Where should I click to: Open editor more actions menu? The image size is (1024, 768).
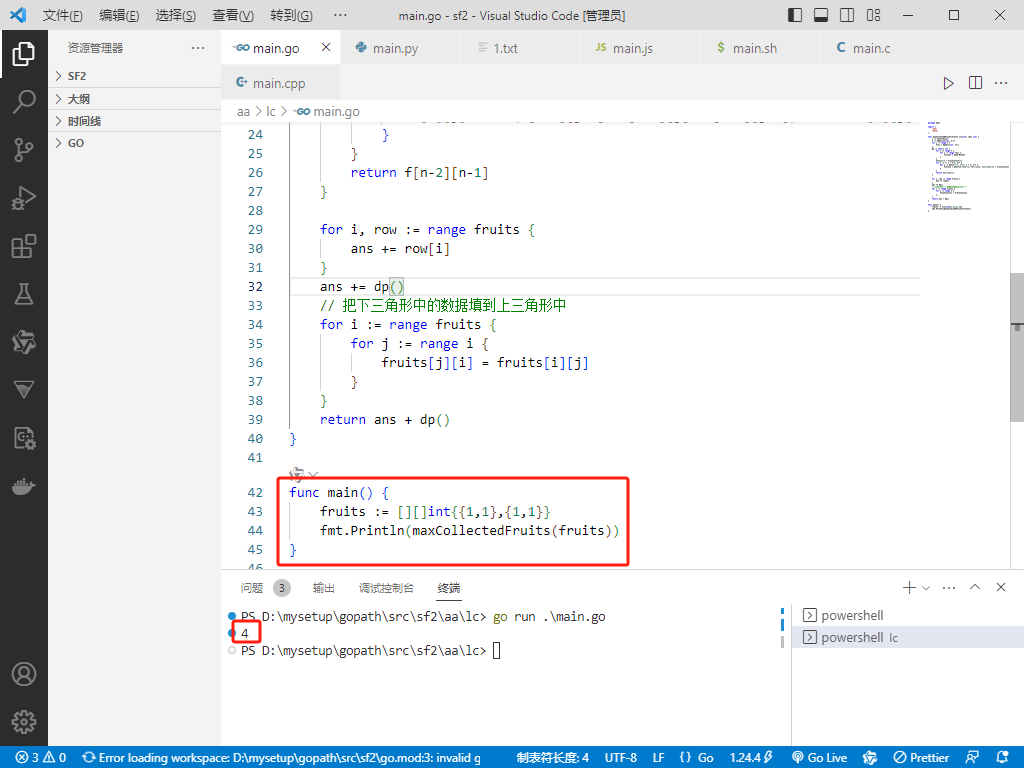point(1001,83)
